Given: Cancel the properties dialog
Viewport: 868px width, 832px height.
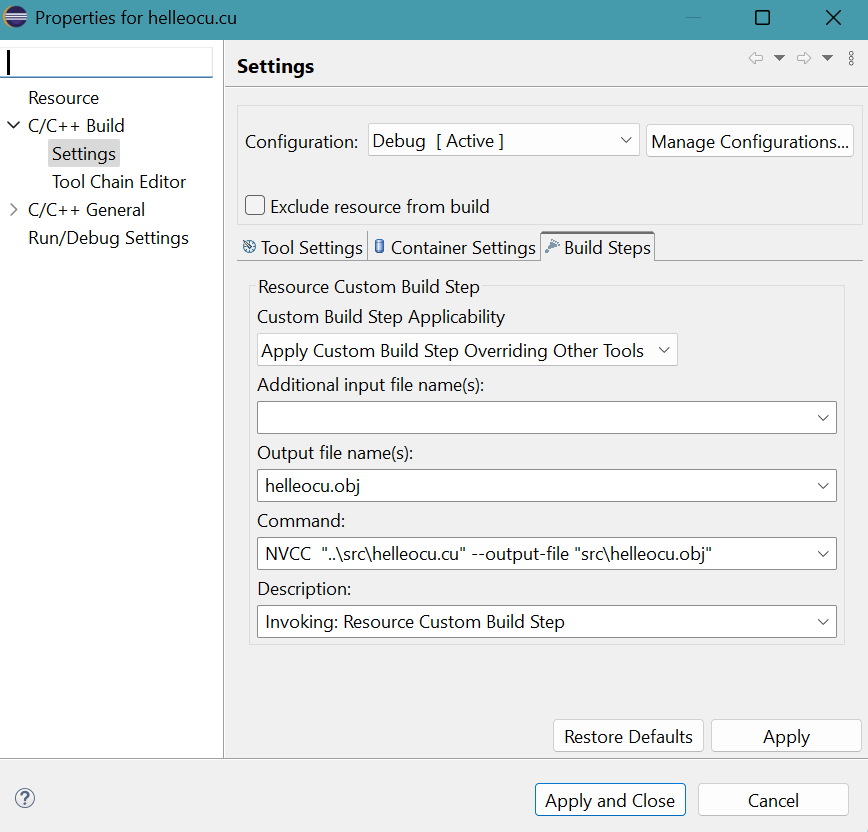Looking at the screenshot, I should click(x=773, y=800).
